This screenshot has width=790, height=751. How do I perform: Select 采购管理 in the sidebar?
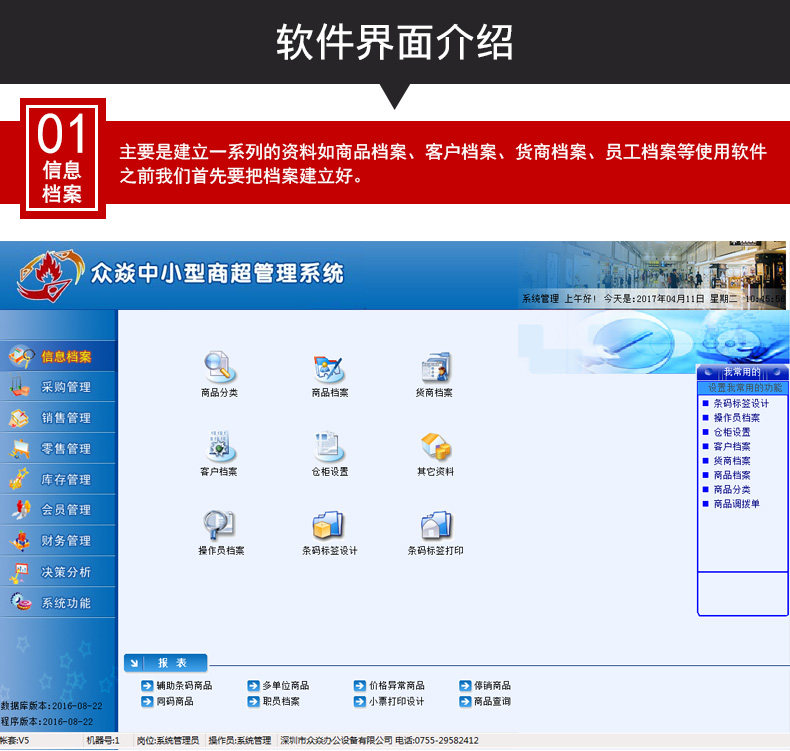pos(58,387)
